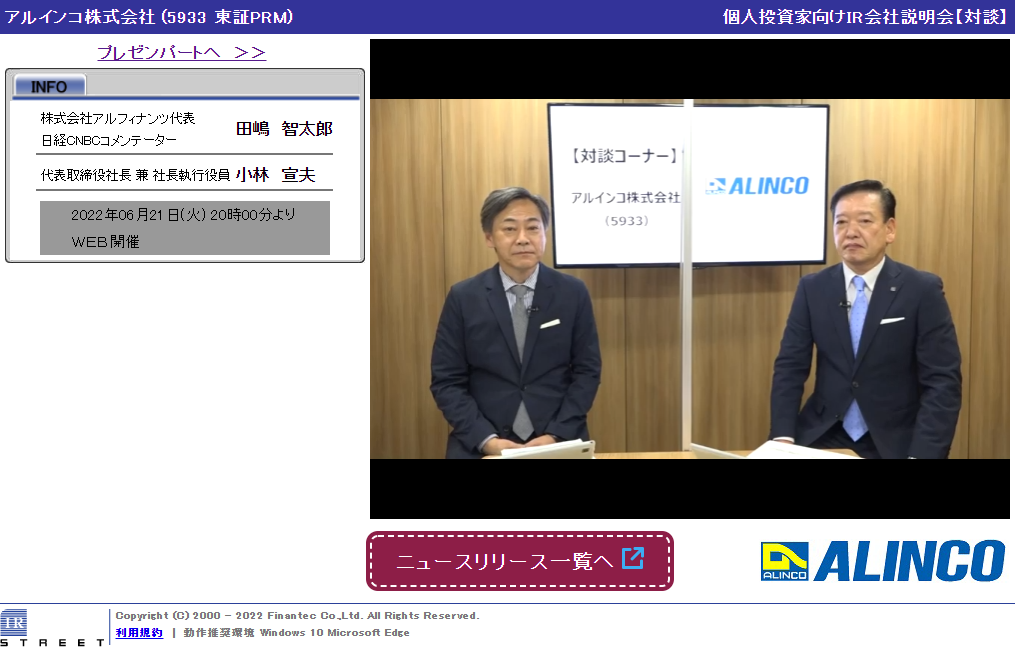Click the copyright text Finantec Co.,Ltd.
Image resolution: width=1015 pixels, height=647 pixels.
pos(316,616)
